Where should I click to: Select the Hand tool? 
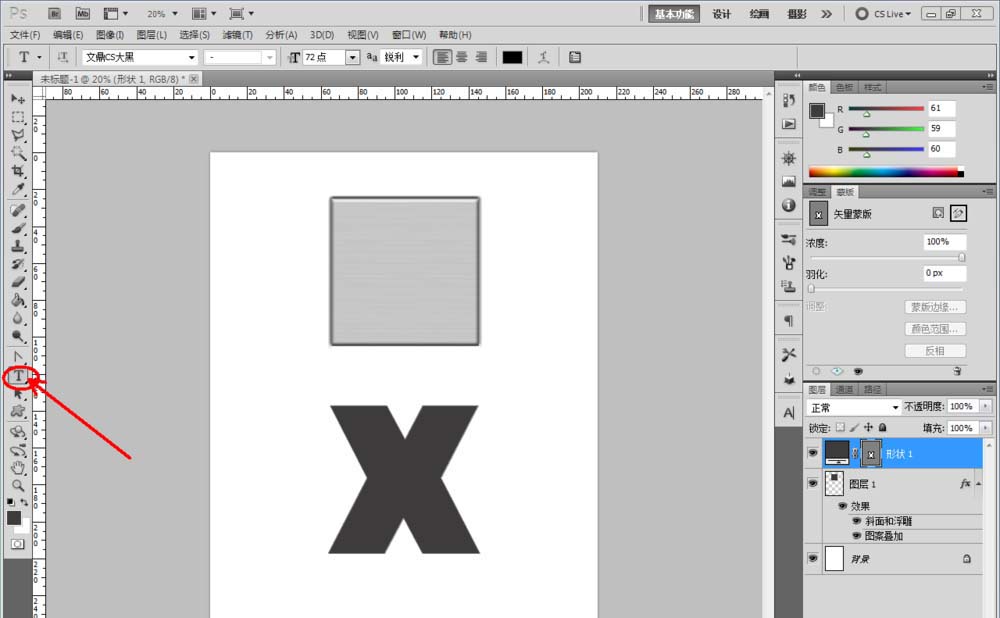pyautogui.click(x=18, y=468)
